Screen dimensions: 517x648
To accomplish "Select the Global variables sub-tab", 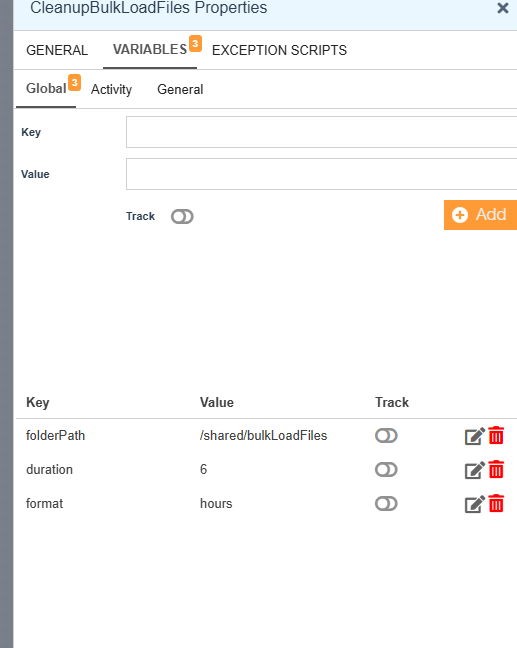I will click(x=46, y=88).
